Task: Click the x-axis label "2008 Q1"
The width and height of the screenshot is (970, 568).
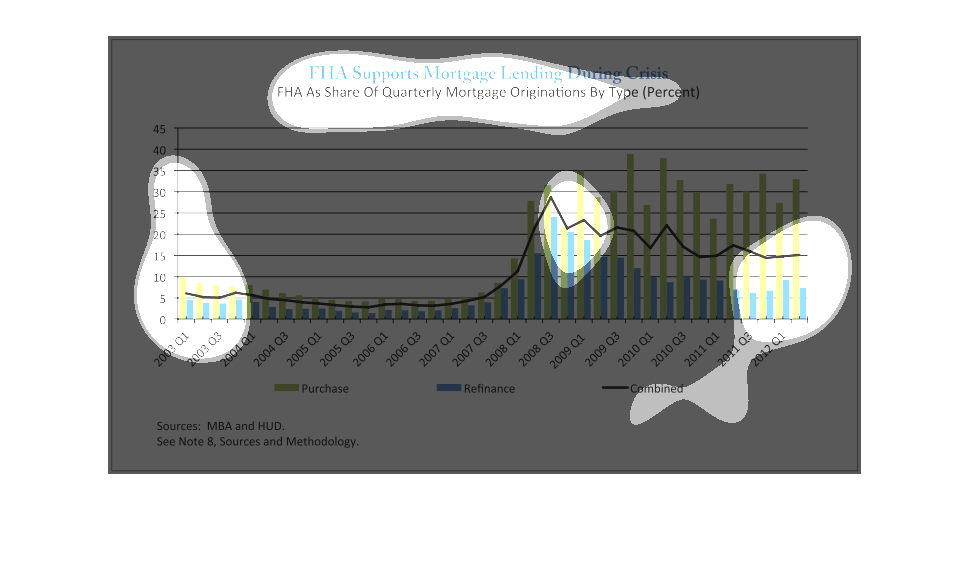Action: (x=504, y=350)
